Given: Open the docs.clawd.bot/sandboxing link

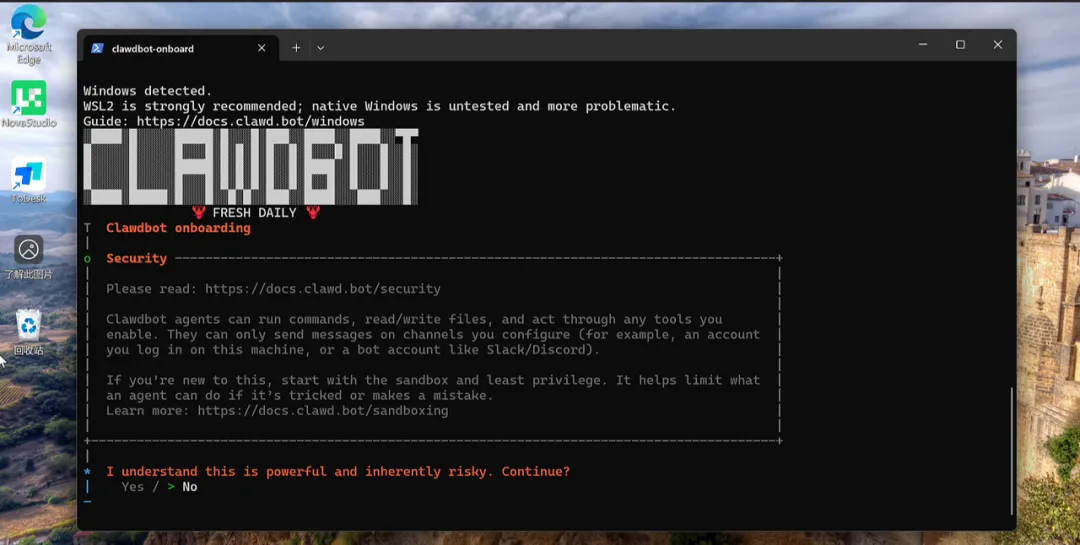Looking at the screenshot, I should [x=322, y=411].
